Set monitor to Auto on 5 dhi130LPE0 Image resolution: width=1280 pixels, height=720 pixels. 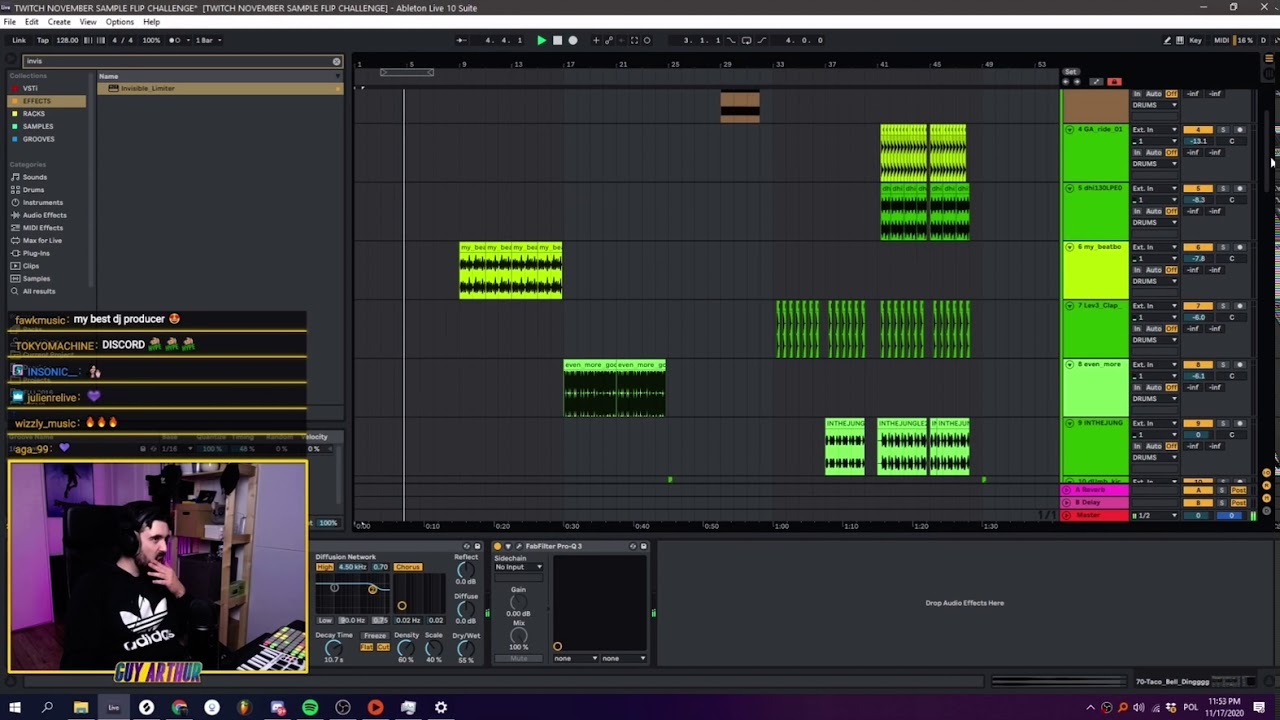pyautogui.click(x=1155, y=211)
